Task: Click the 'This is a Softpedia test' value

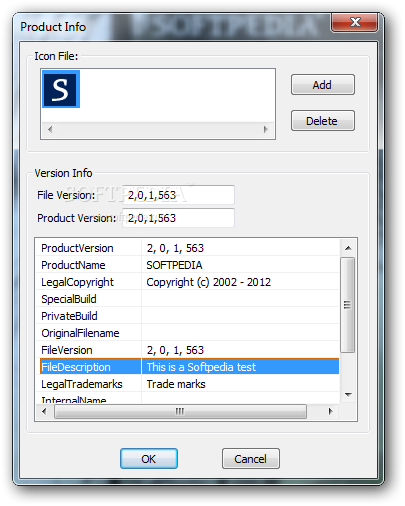Action: pyautogui.click(x=201, y=367)
